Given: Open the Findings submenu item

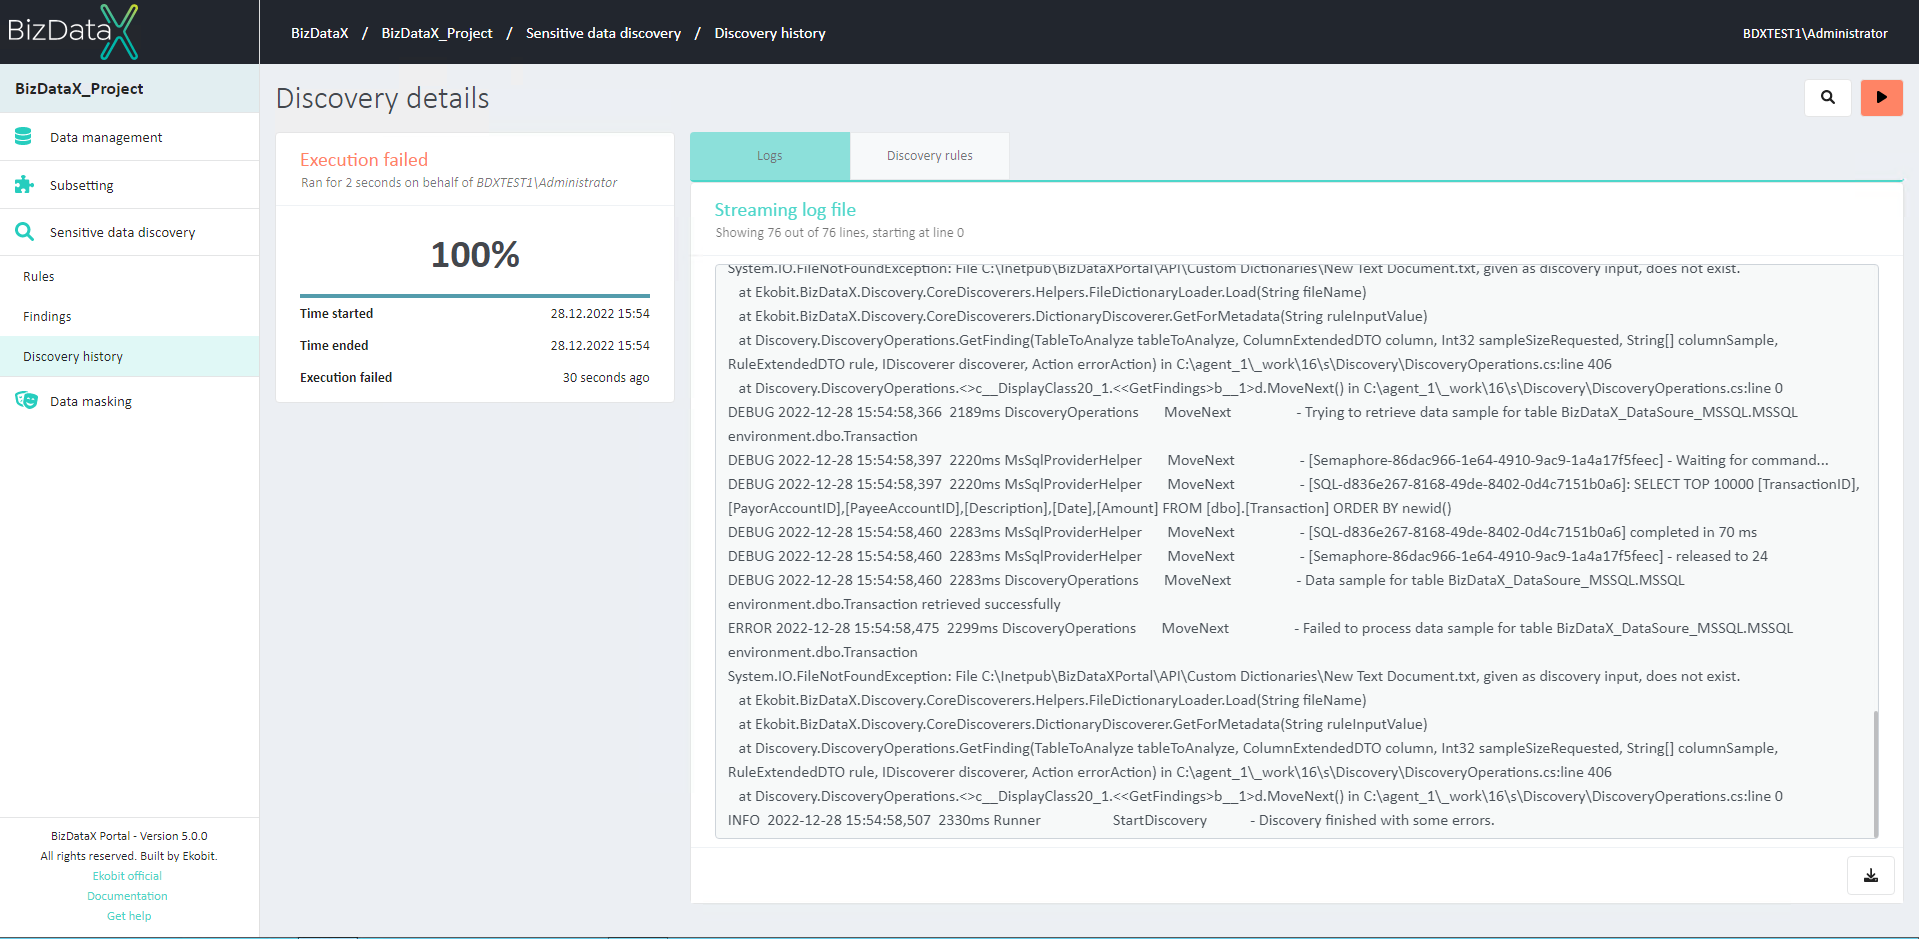Looking at the screenshot, I should [130, 316].
